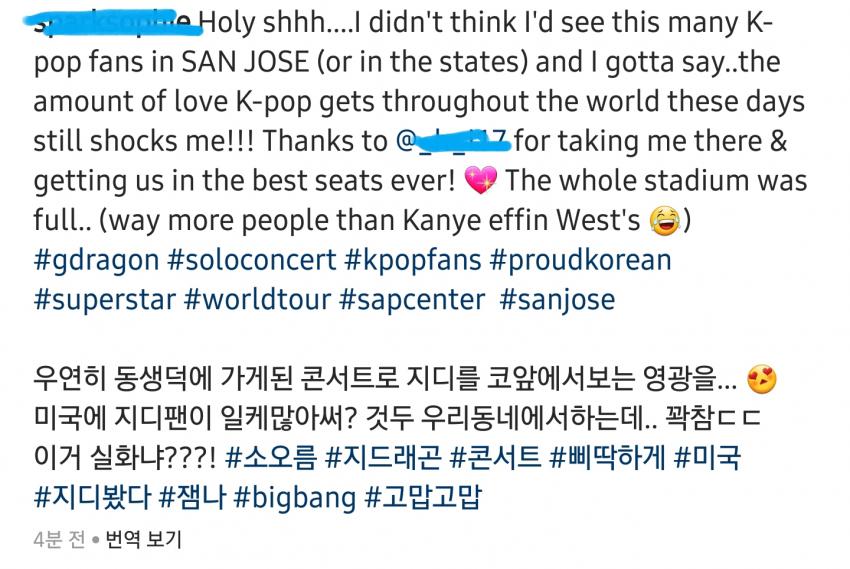
Task: Open the #소오름 hashtag
Action: pos(271,457)
